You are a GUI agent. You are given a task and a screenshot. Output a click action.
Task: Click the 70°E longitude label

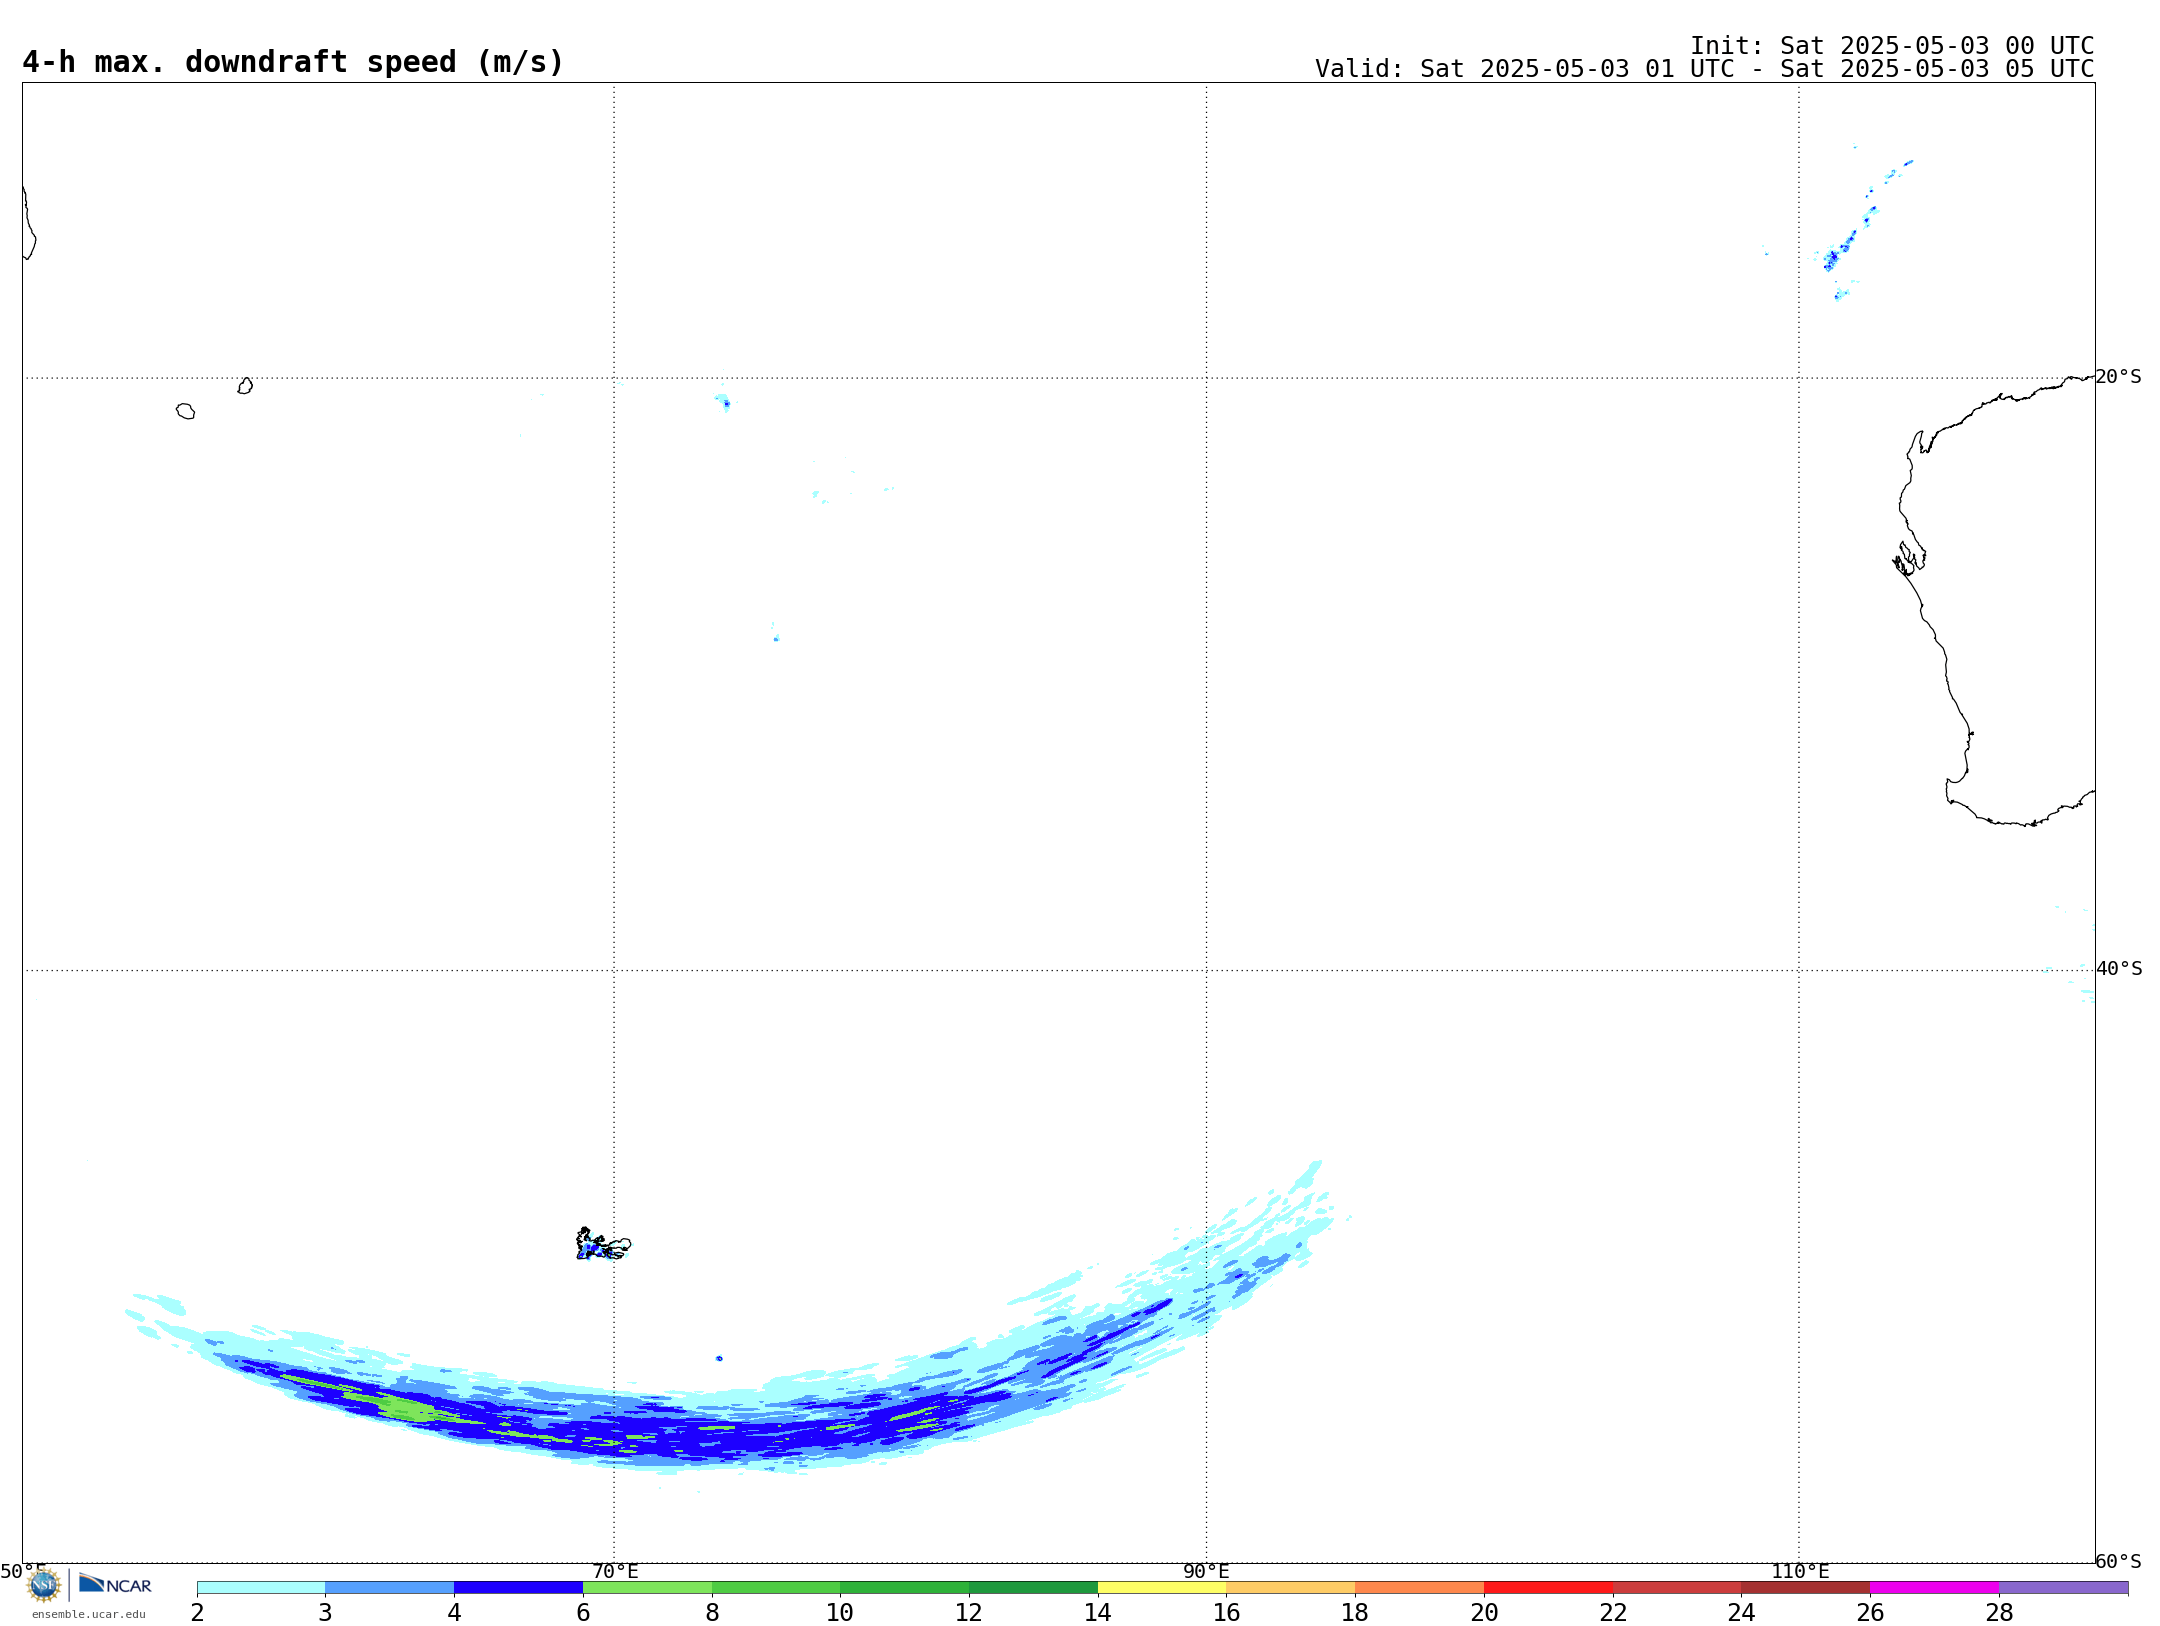tap(615, 1571)
